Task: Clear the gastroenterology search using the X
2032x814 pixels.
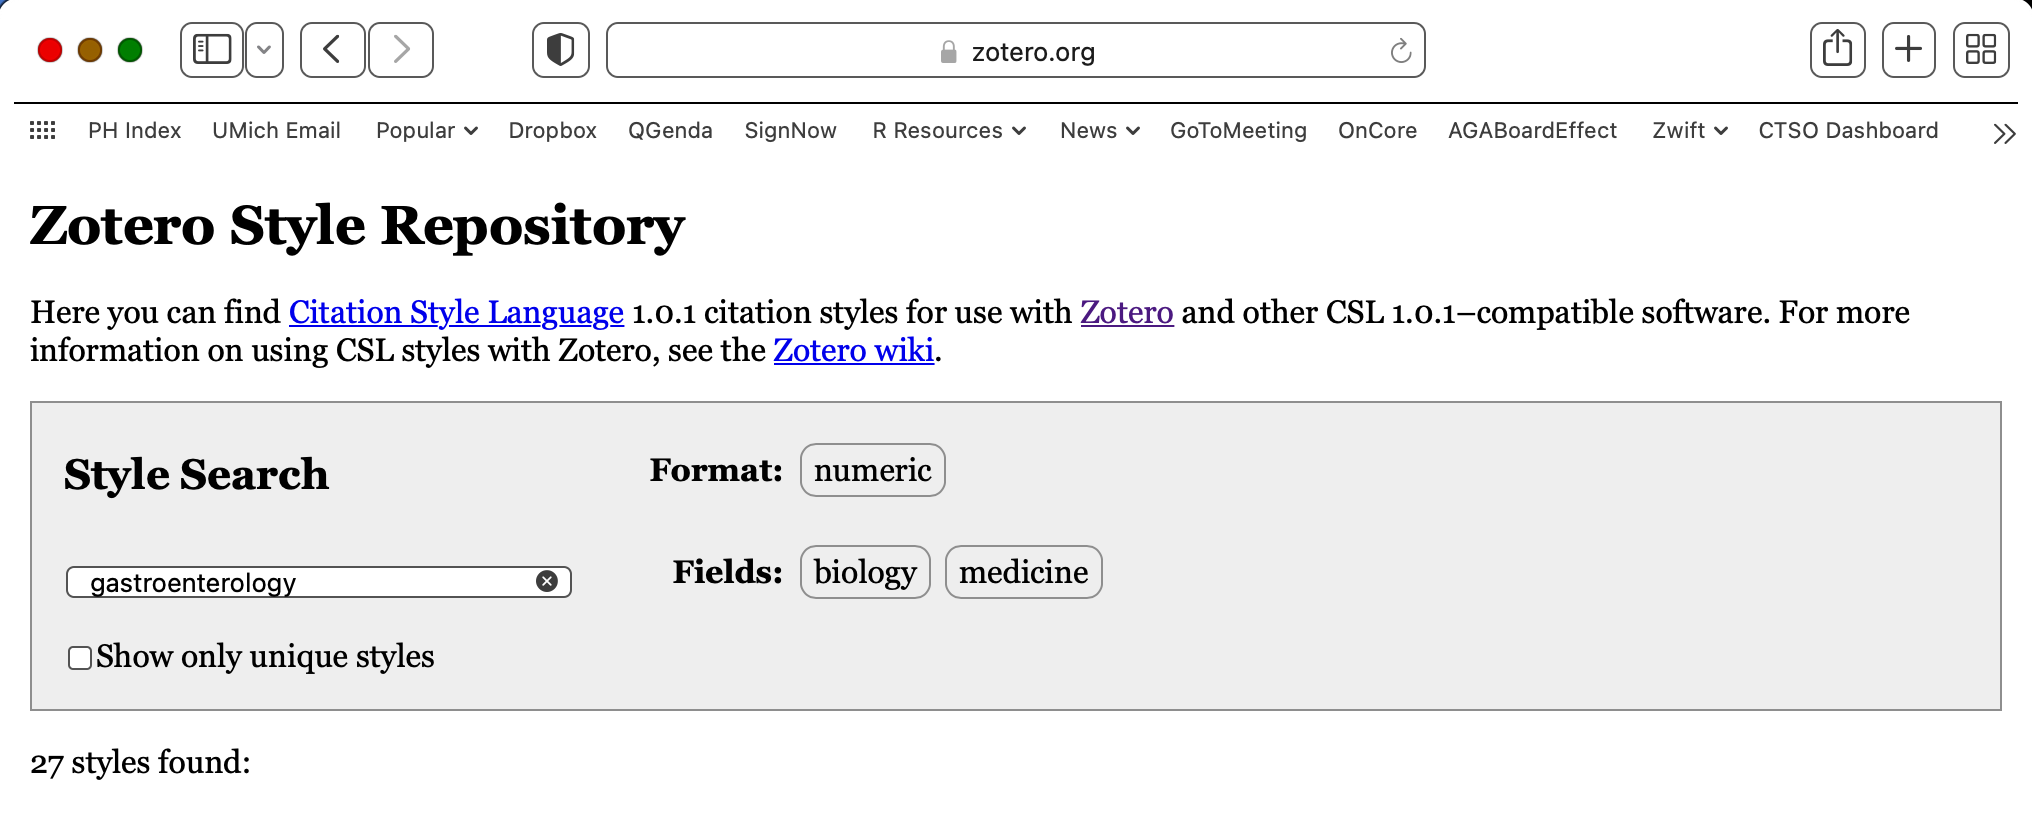Action: [x=546, y=581]
